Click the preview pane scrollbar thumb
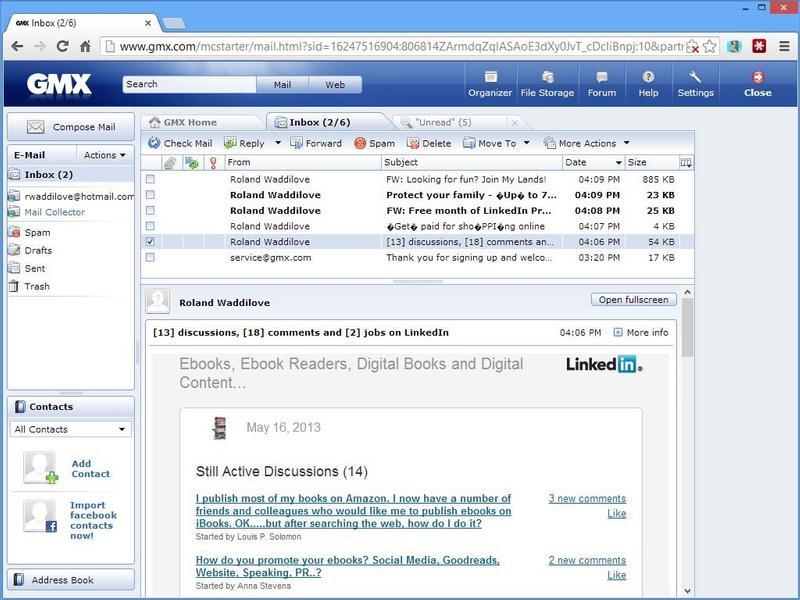 pos(687,328)
